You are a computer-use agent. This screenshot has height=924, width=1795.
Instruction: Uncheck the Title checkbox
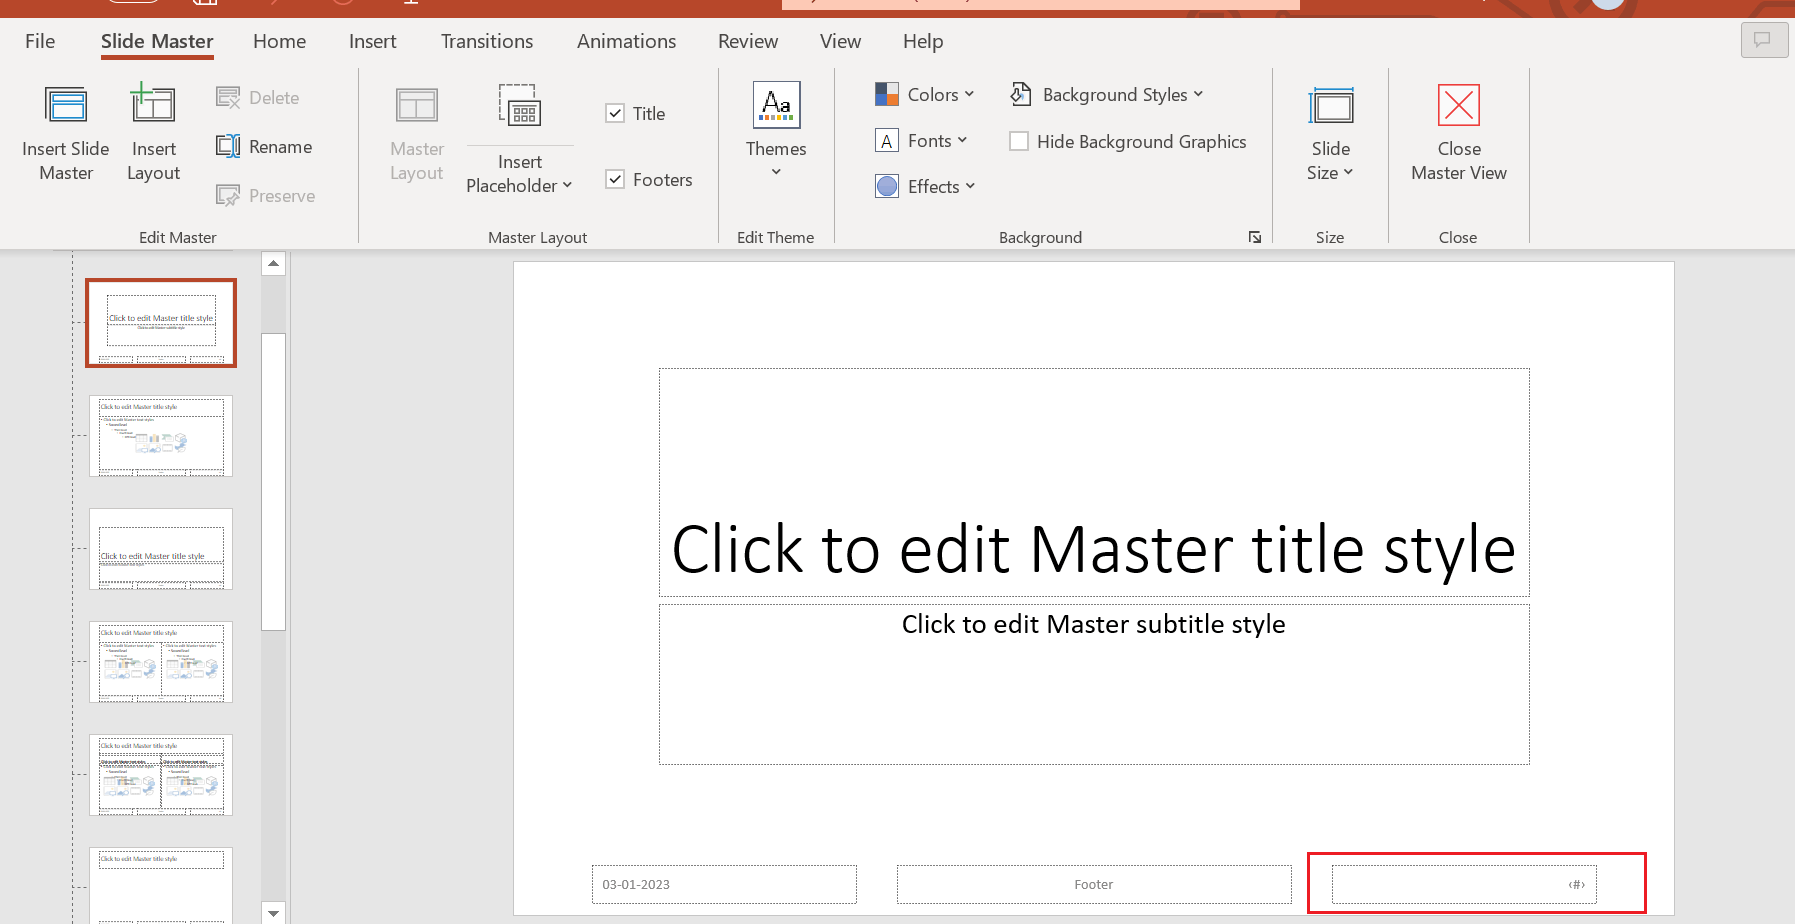(x=615, y=114)
